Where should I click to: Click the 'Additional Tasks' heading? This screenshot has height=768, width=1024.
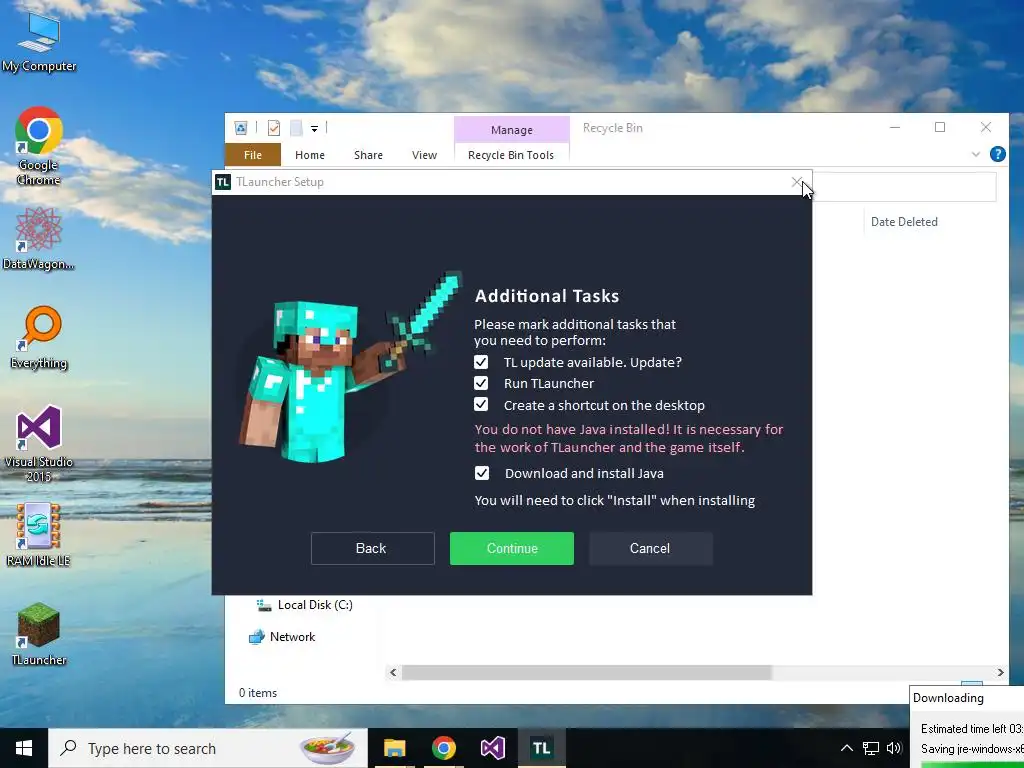[x=547, y=296]
